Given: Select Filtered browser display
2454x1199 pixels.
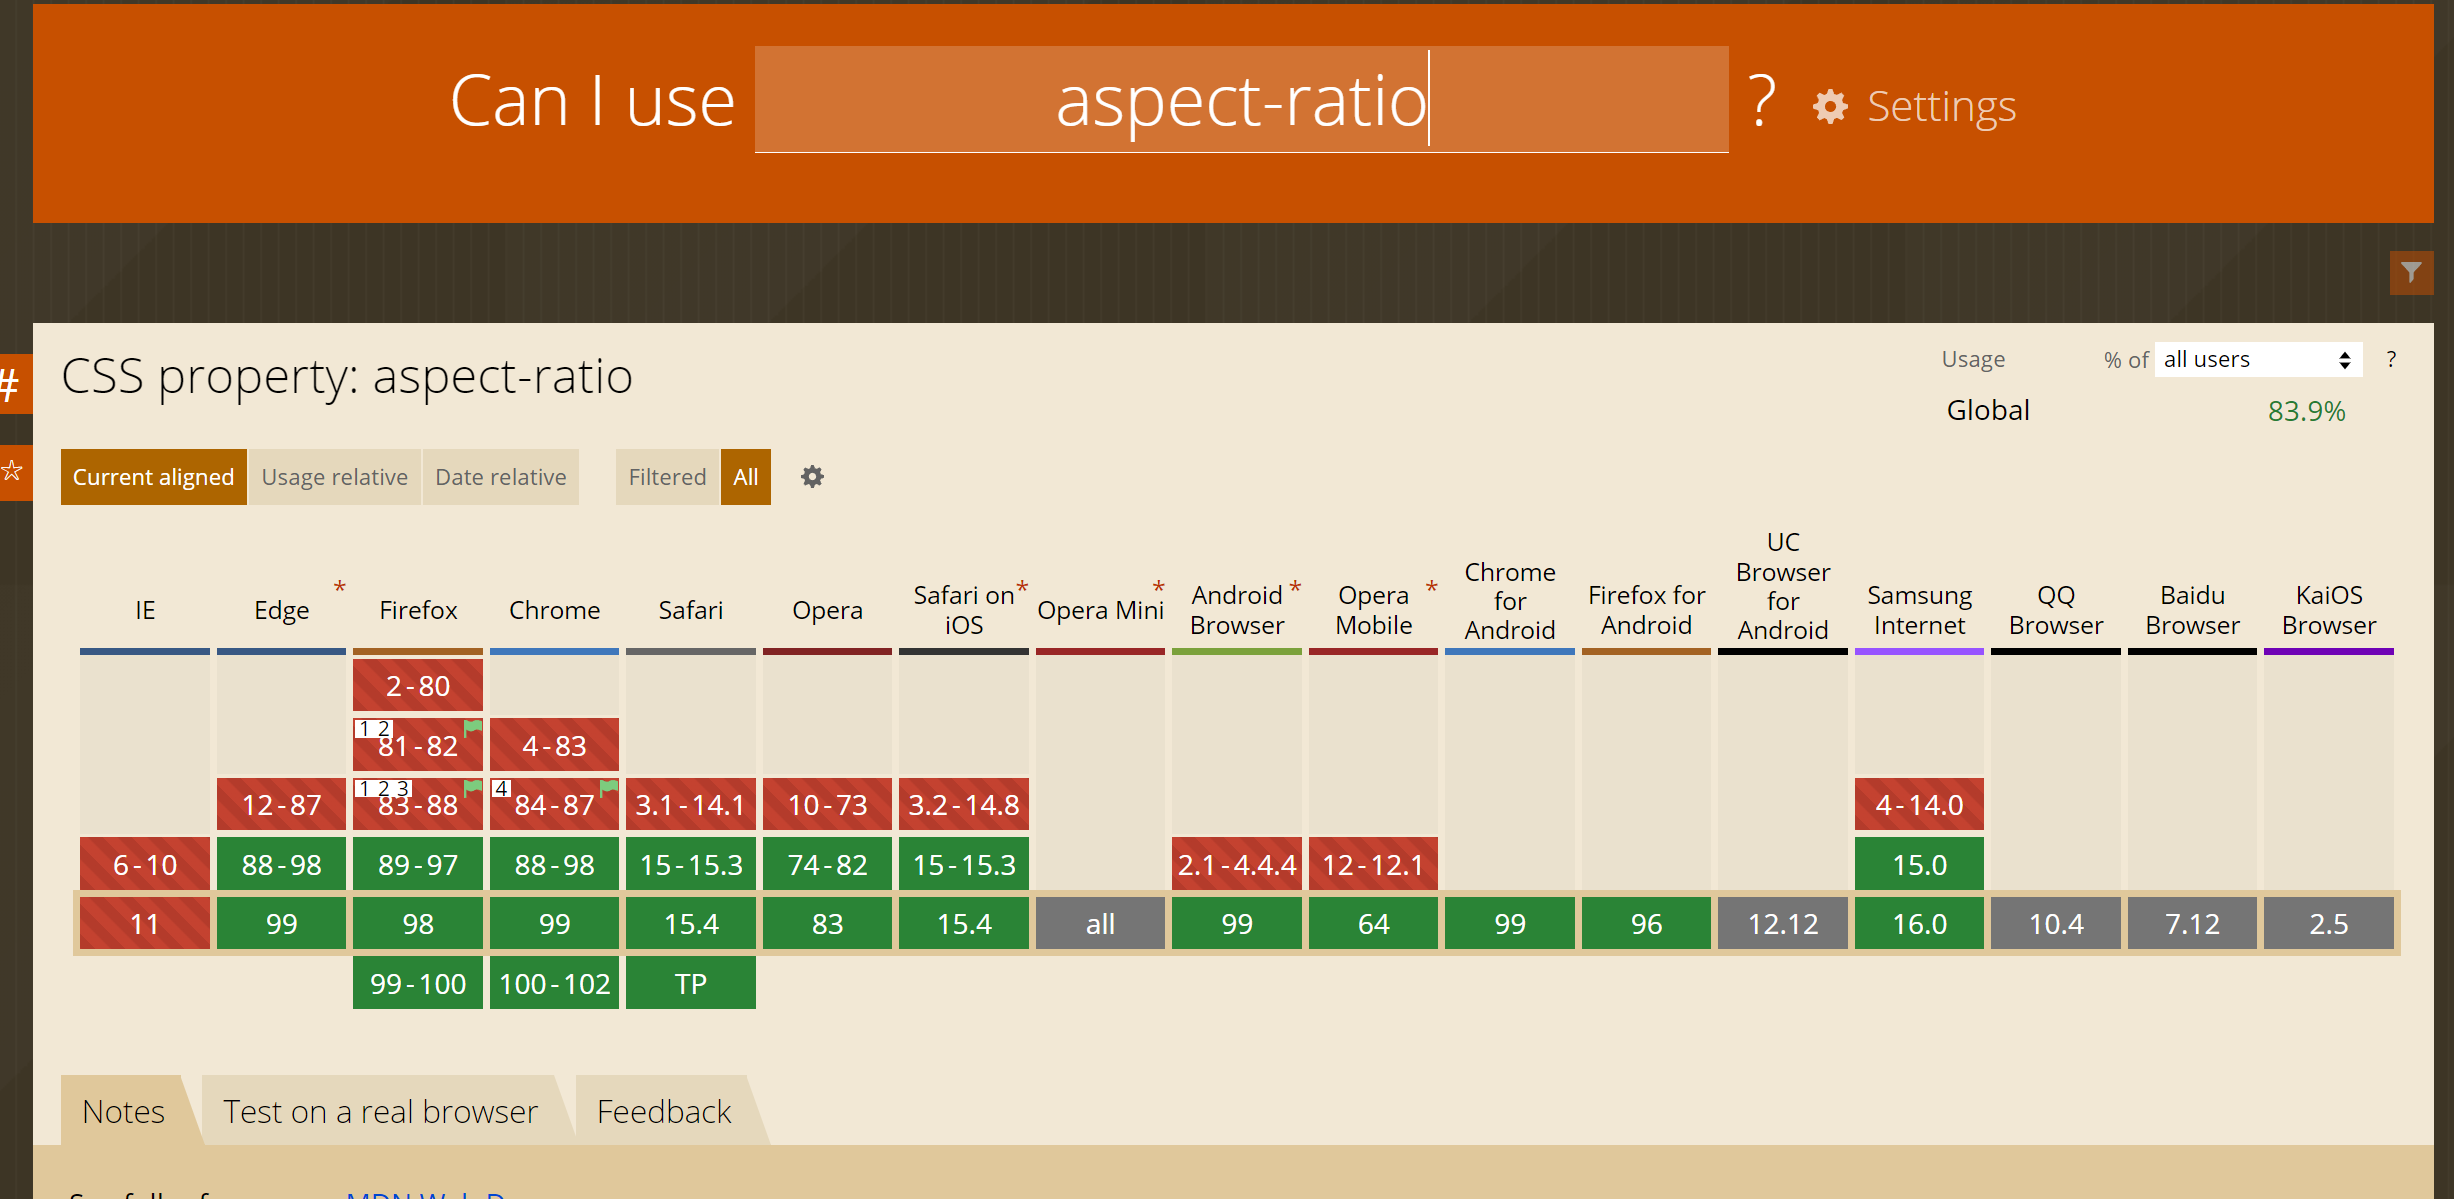Looking at the screenshot, I should coord(666,477).
